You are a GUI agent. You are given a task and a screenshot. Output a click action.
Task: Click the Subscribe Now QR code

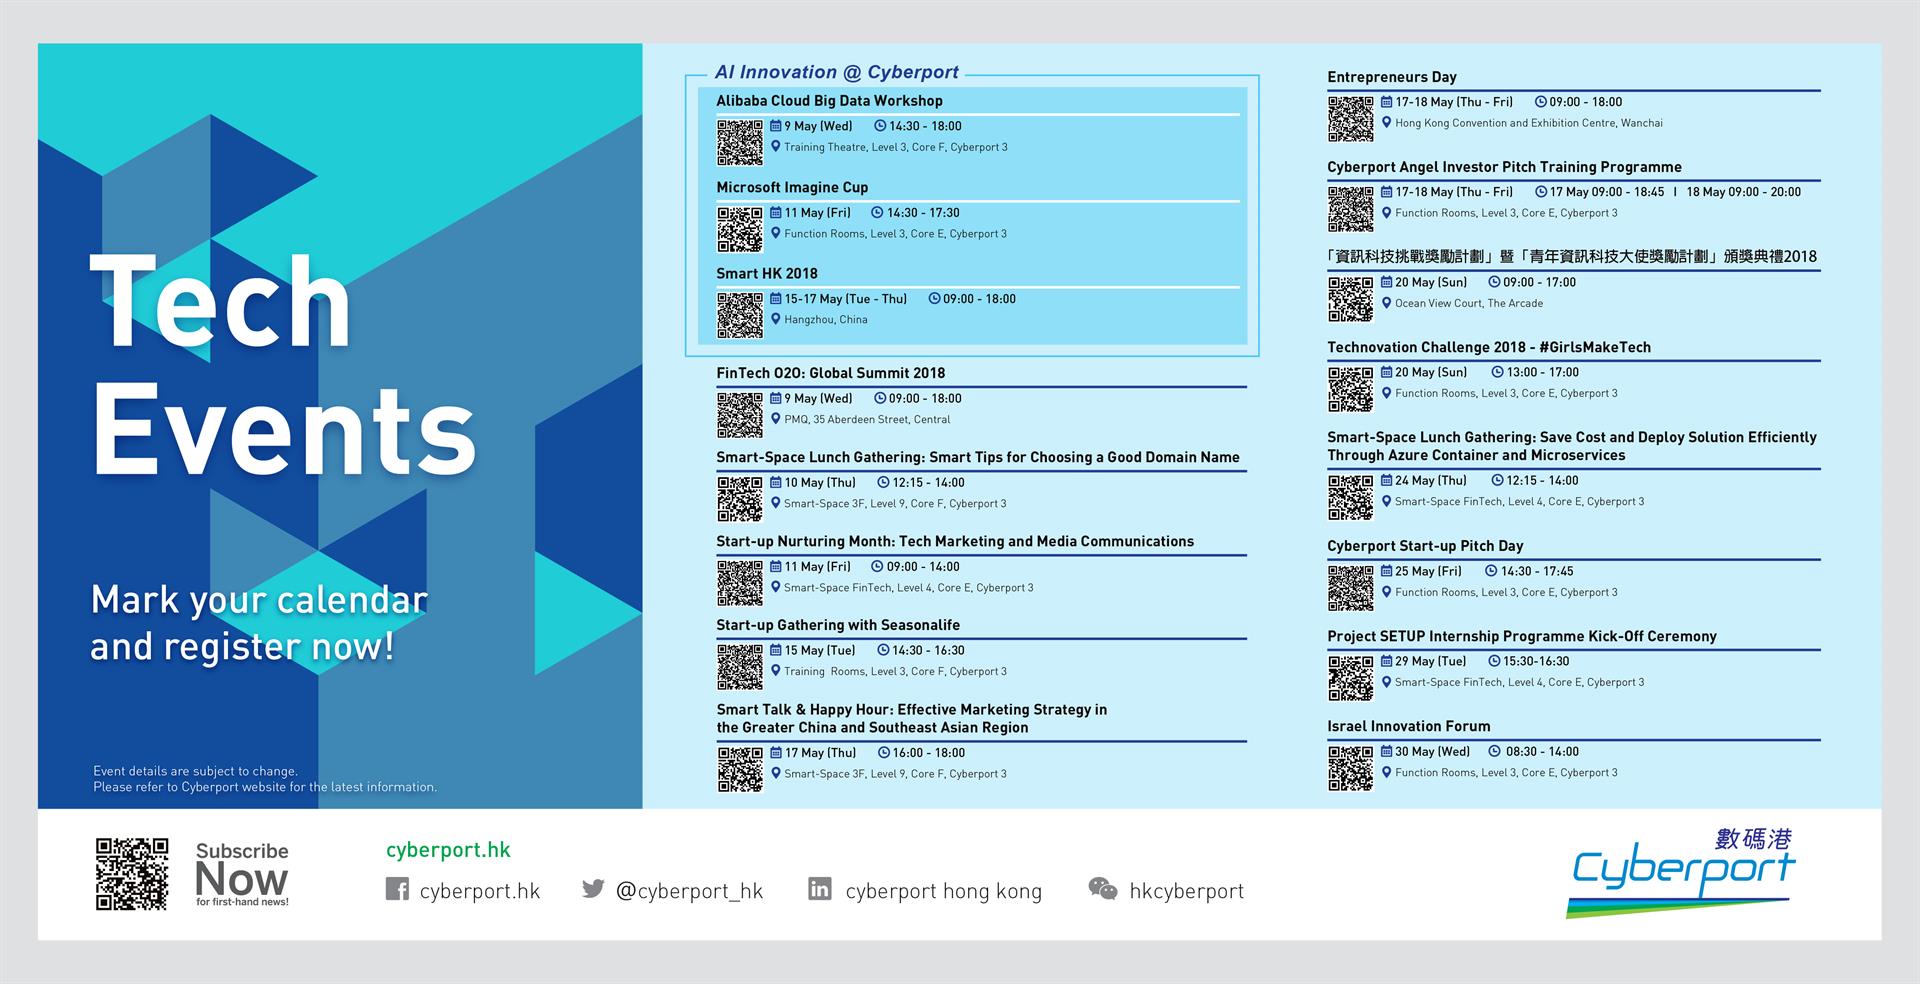[x=132, y=874]
